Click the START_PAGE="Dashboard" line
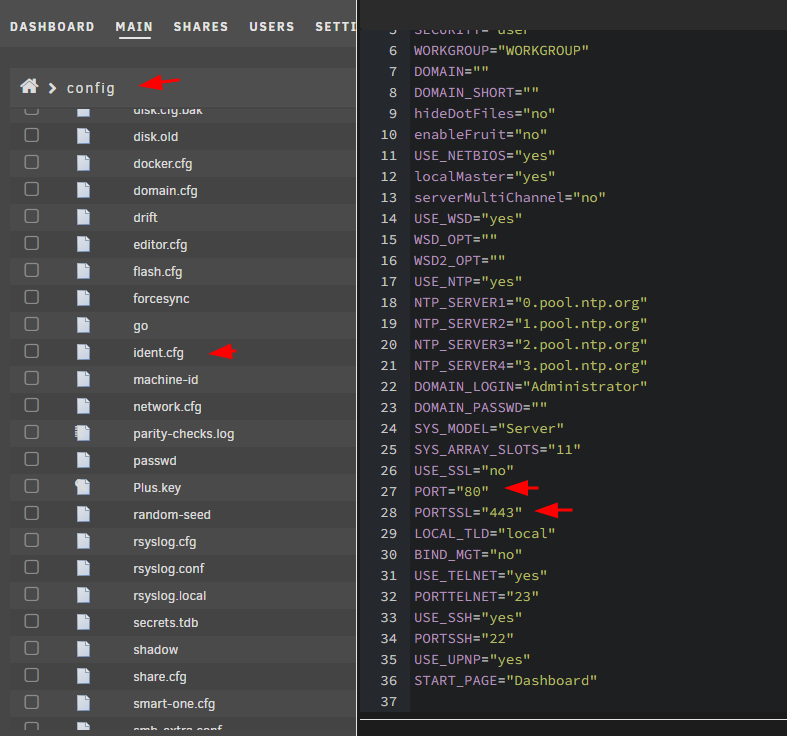787x736 pixels. 505,680
